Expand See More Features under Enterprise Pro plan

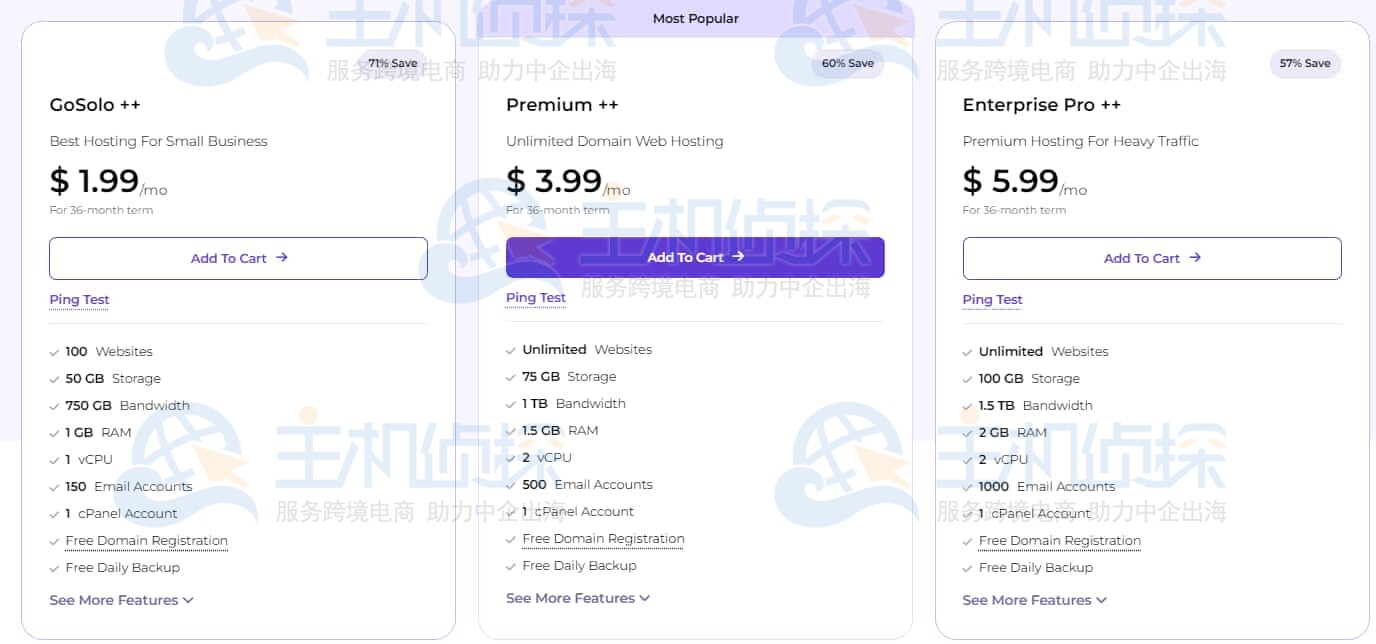coord(1035,600)
